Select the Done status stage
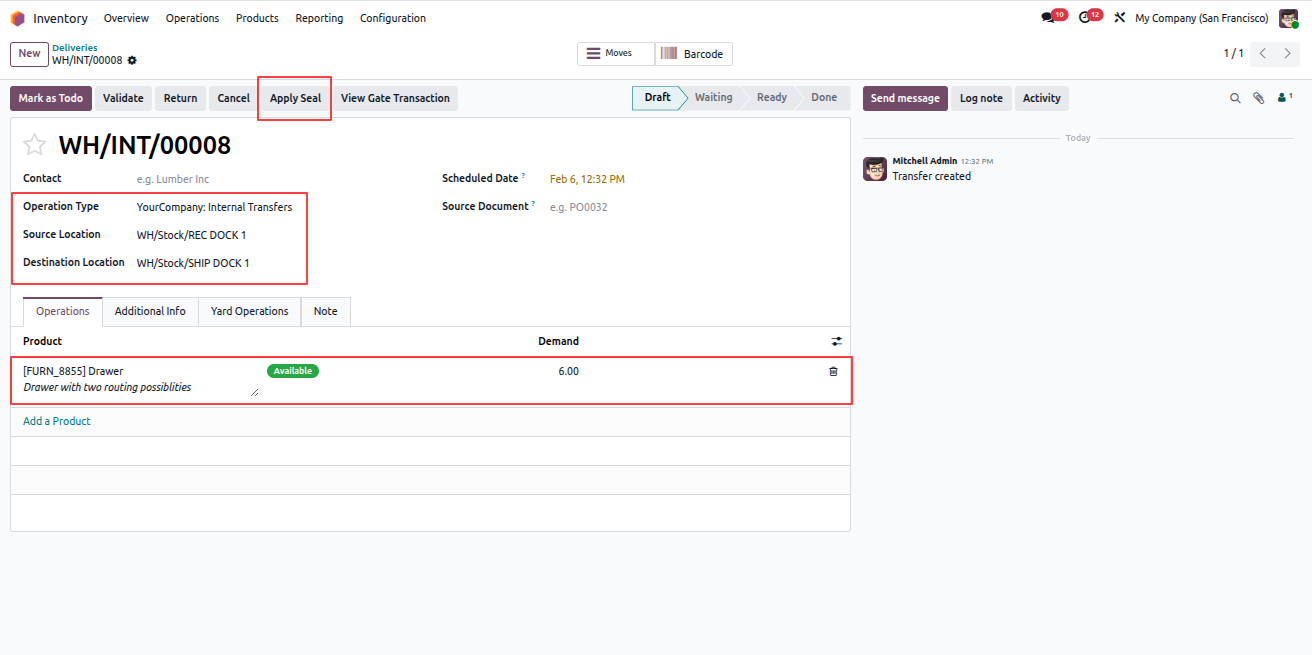 coord(824,98)
